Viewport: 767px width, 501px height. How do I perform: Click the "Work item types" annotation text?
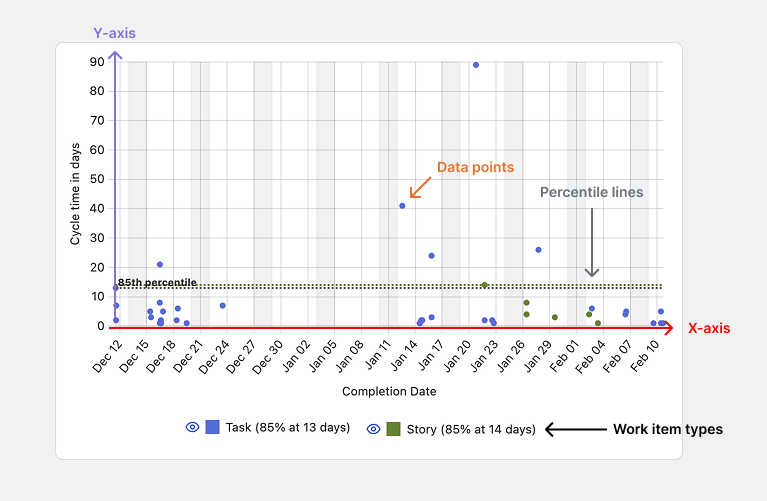pyautogui.click(x=667, y=430)
